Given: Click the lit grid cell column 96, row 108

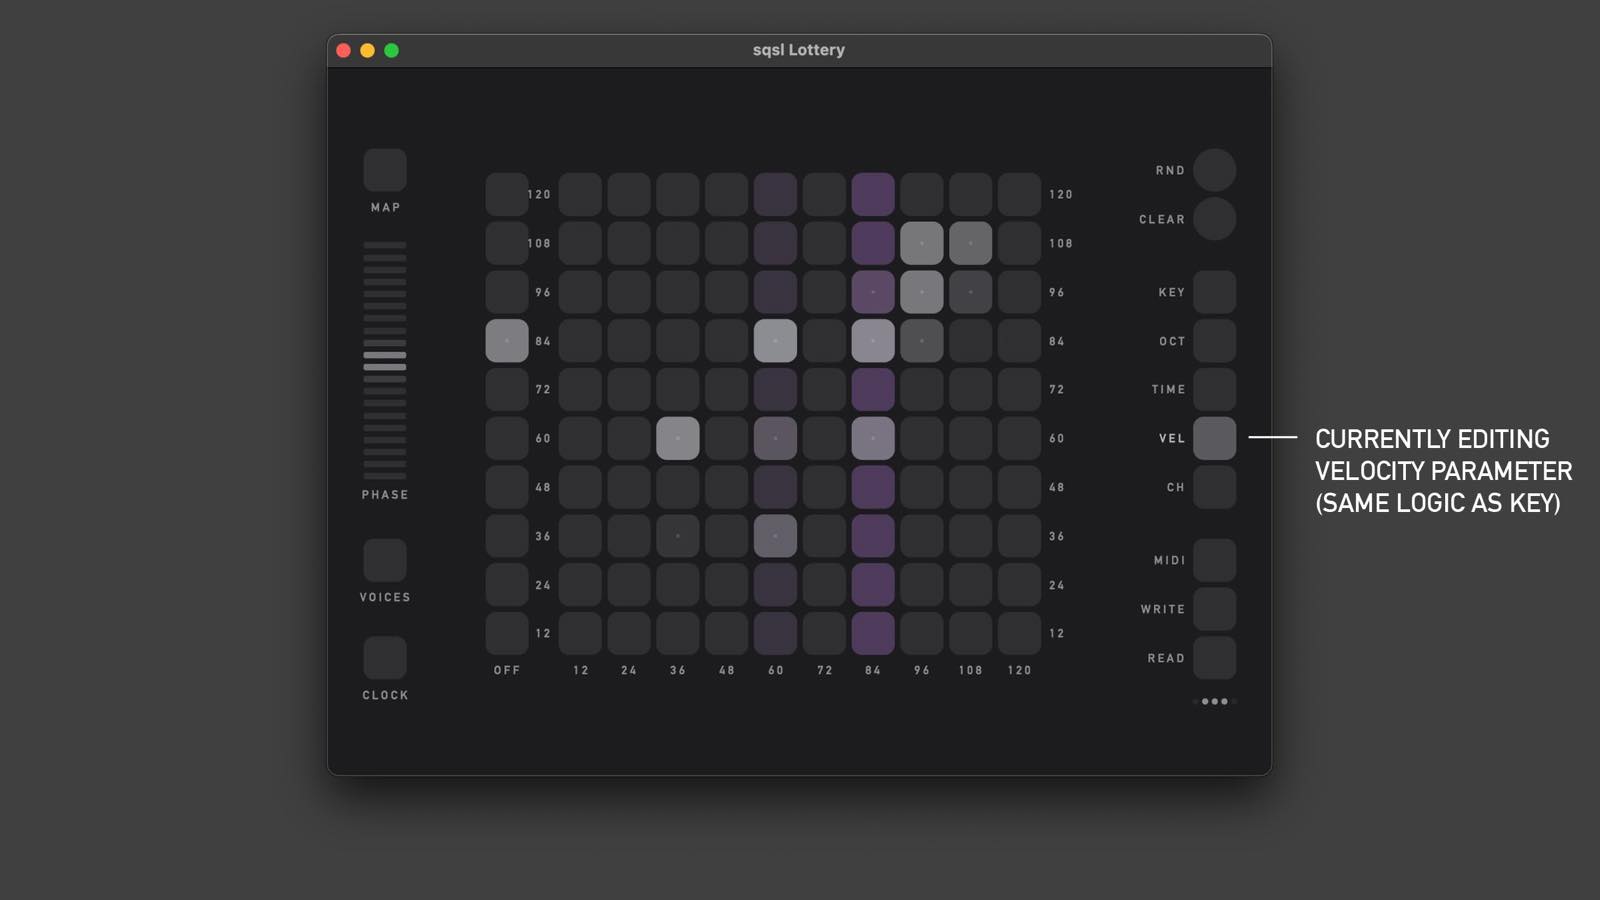Looking at the screenshot, I should coord(922,243).
